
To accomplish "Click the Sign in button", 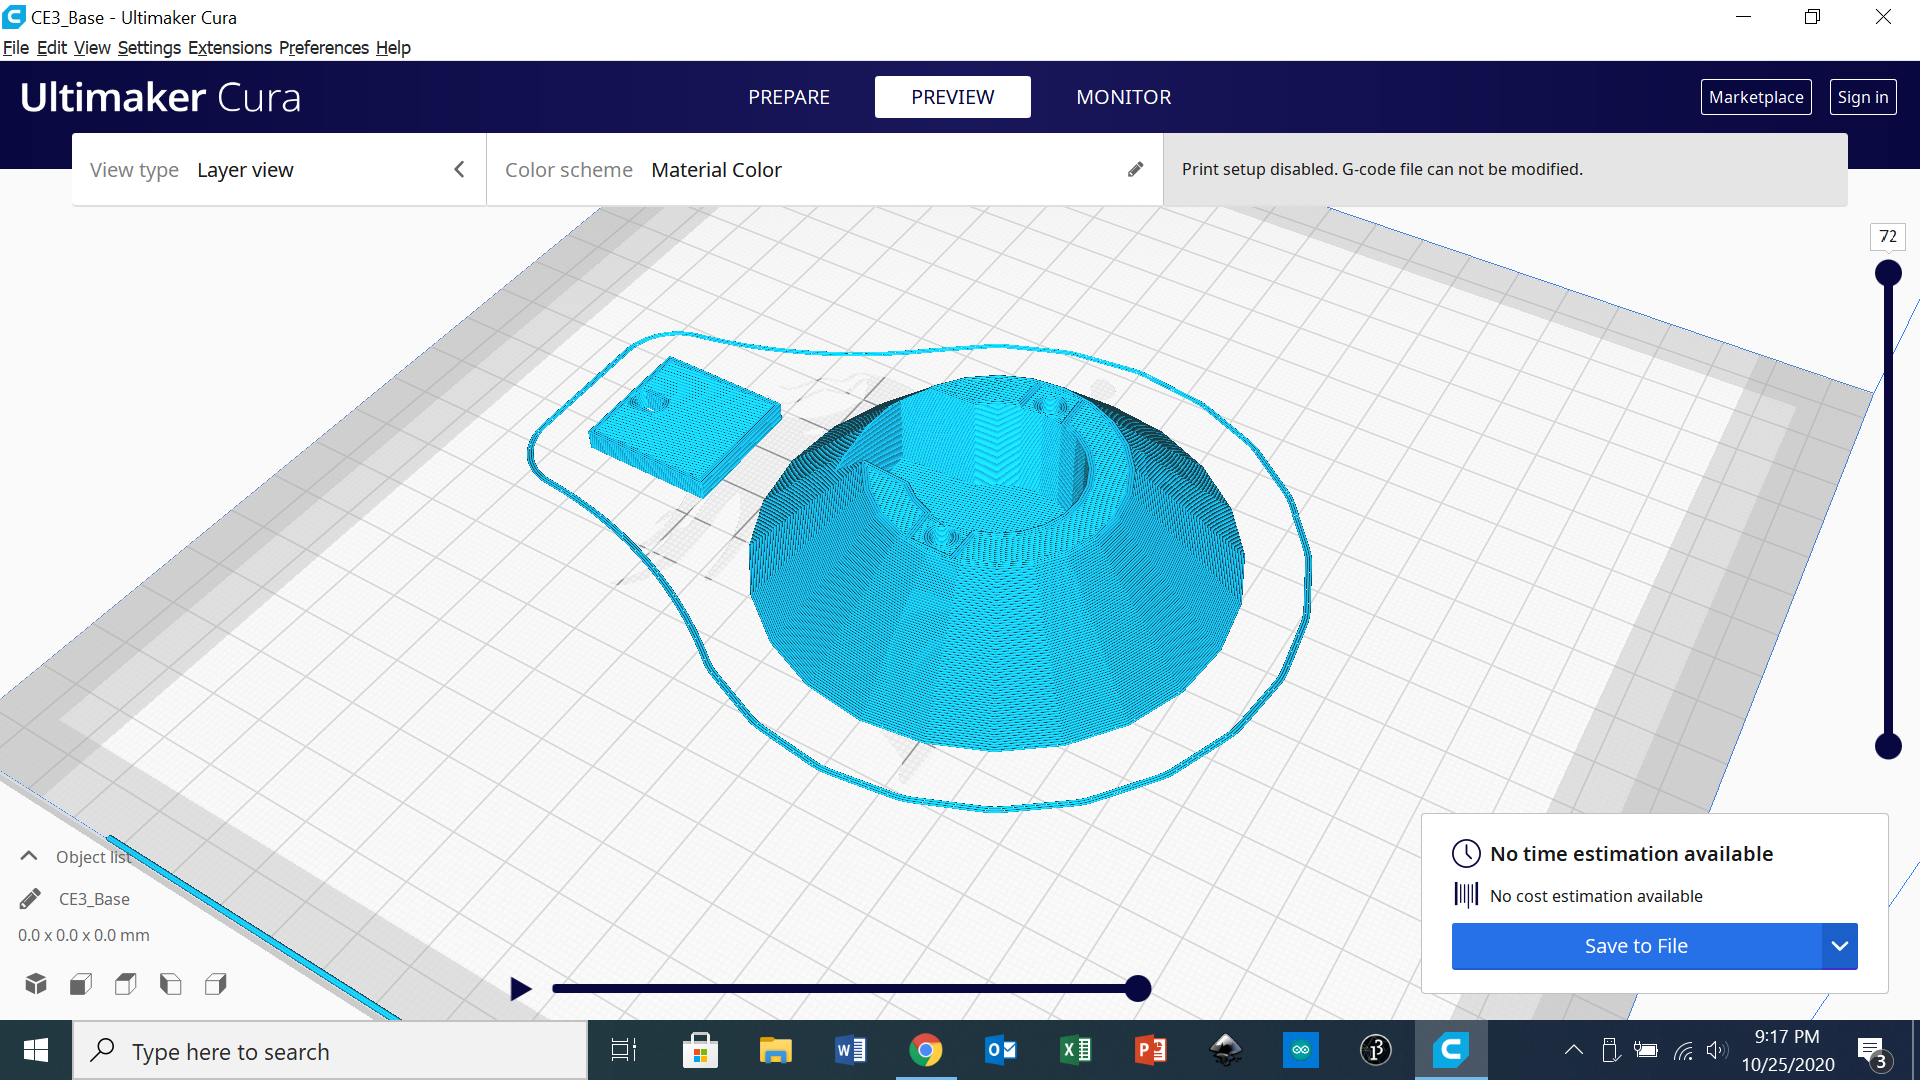I will coord(1862,97).
